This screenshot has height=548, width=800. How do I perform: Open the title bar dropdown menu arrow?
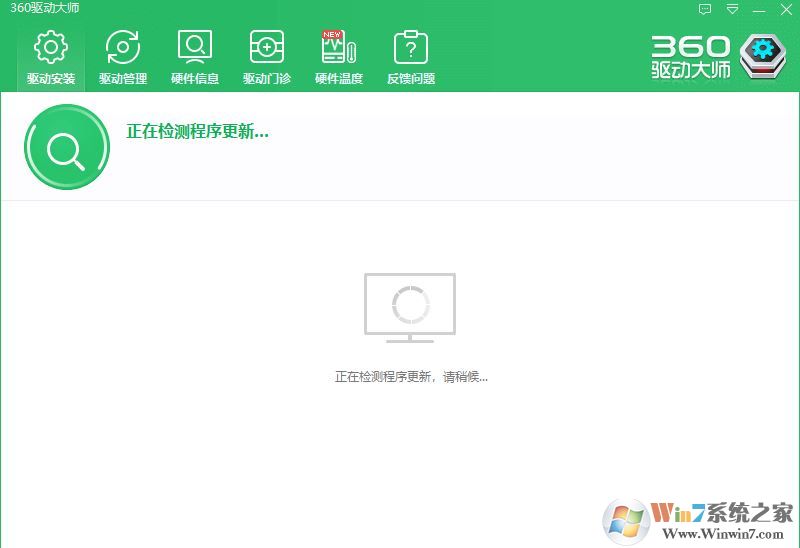[x=733, y=9]
